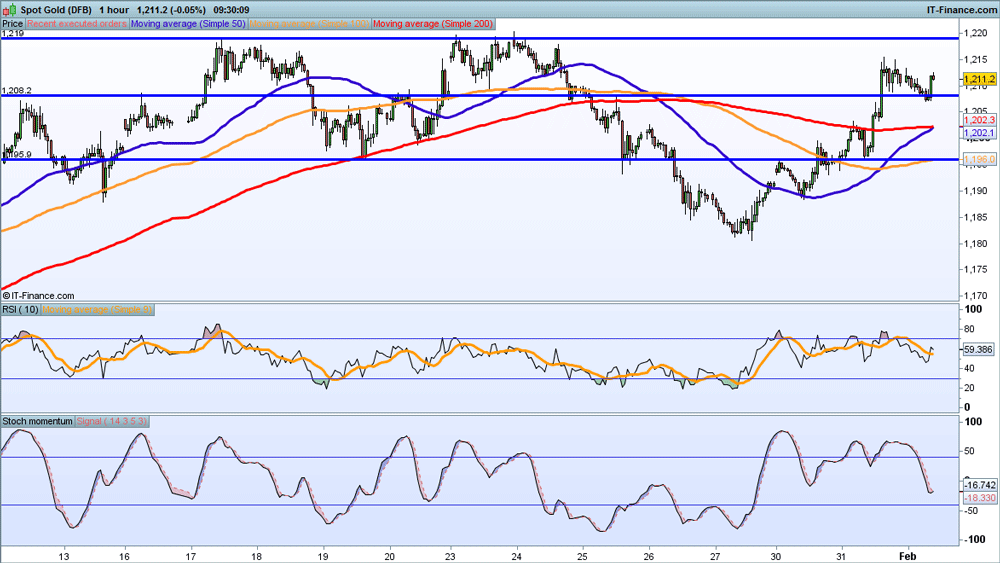Screen dimensions: 1000x563
Task: Click the Stoch momentum indicator label
Action: [38, 421]
